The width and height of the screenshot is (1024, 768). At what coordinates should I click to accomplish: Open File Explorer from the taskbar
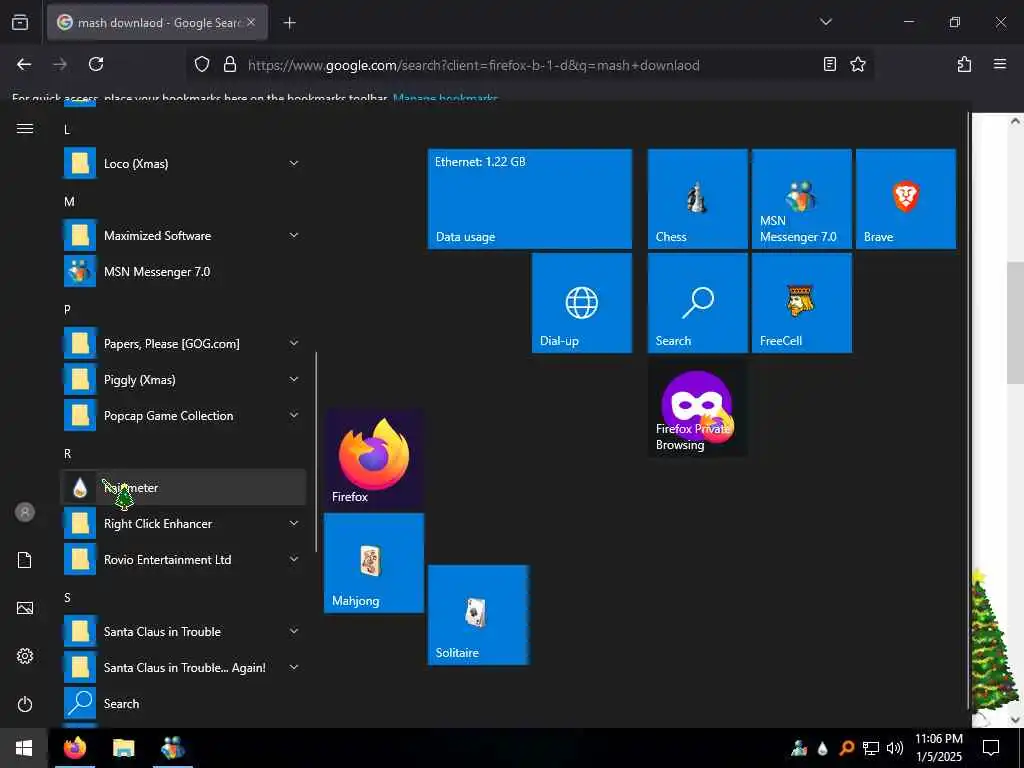pyautogui.click(x=123, y=748)
